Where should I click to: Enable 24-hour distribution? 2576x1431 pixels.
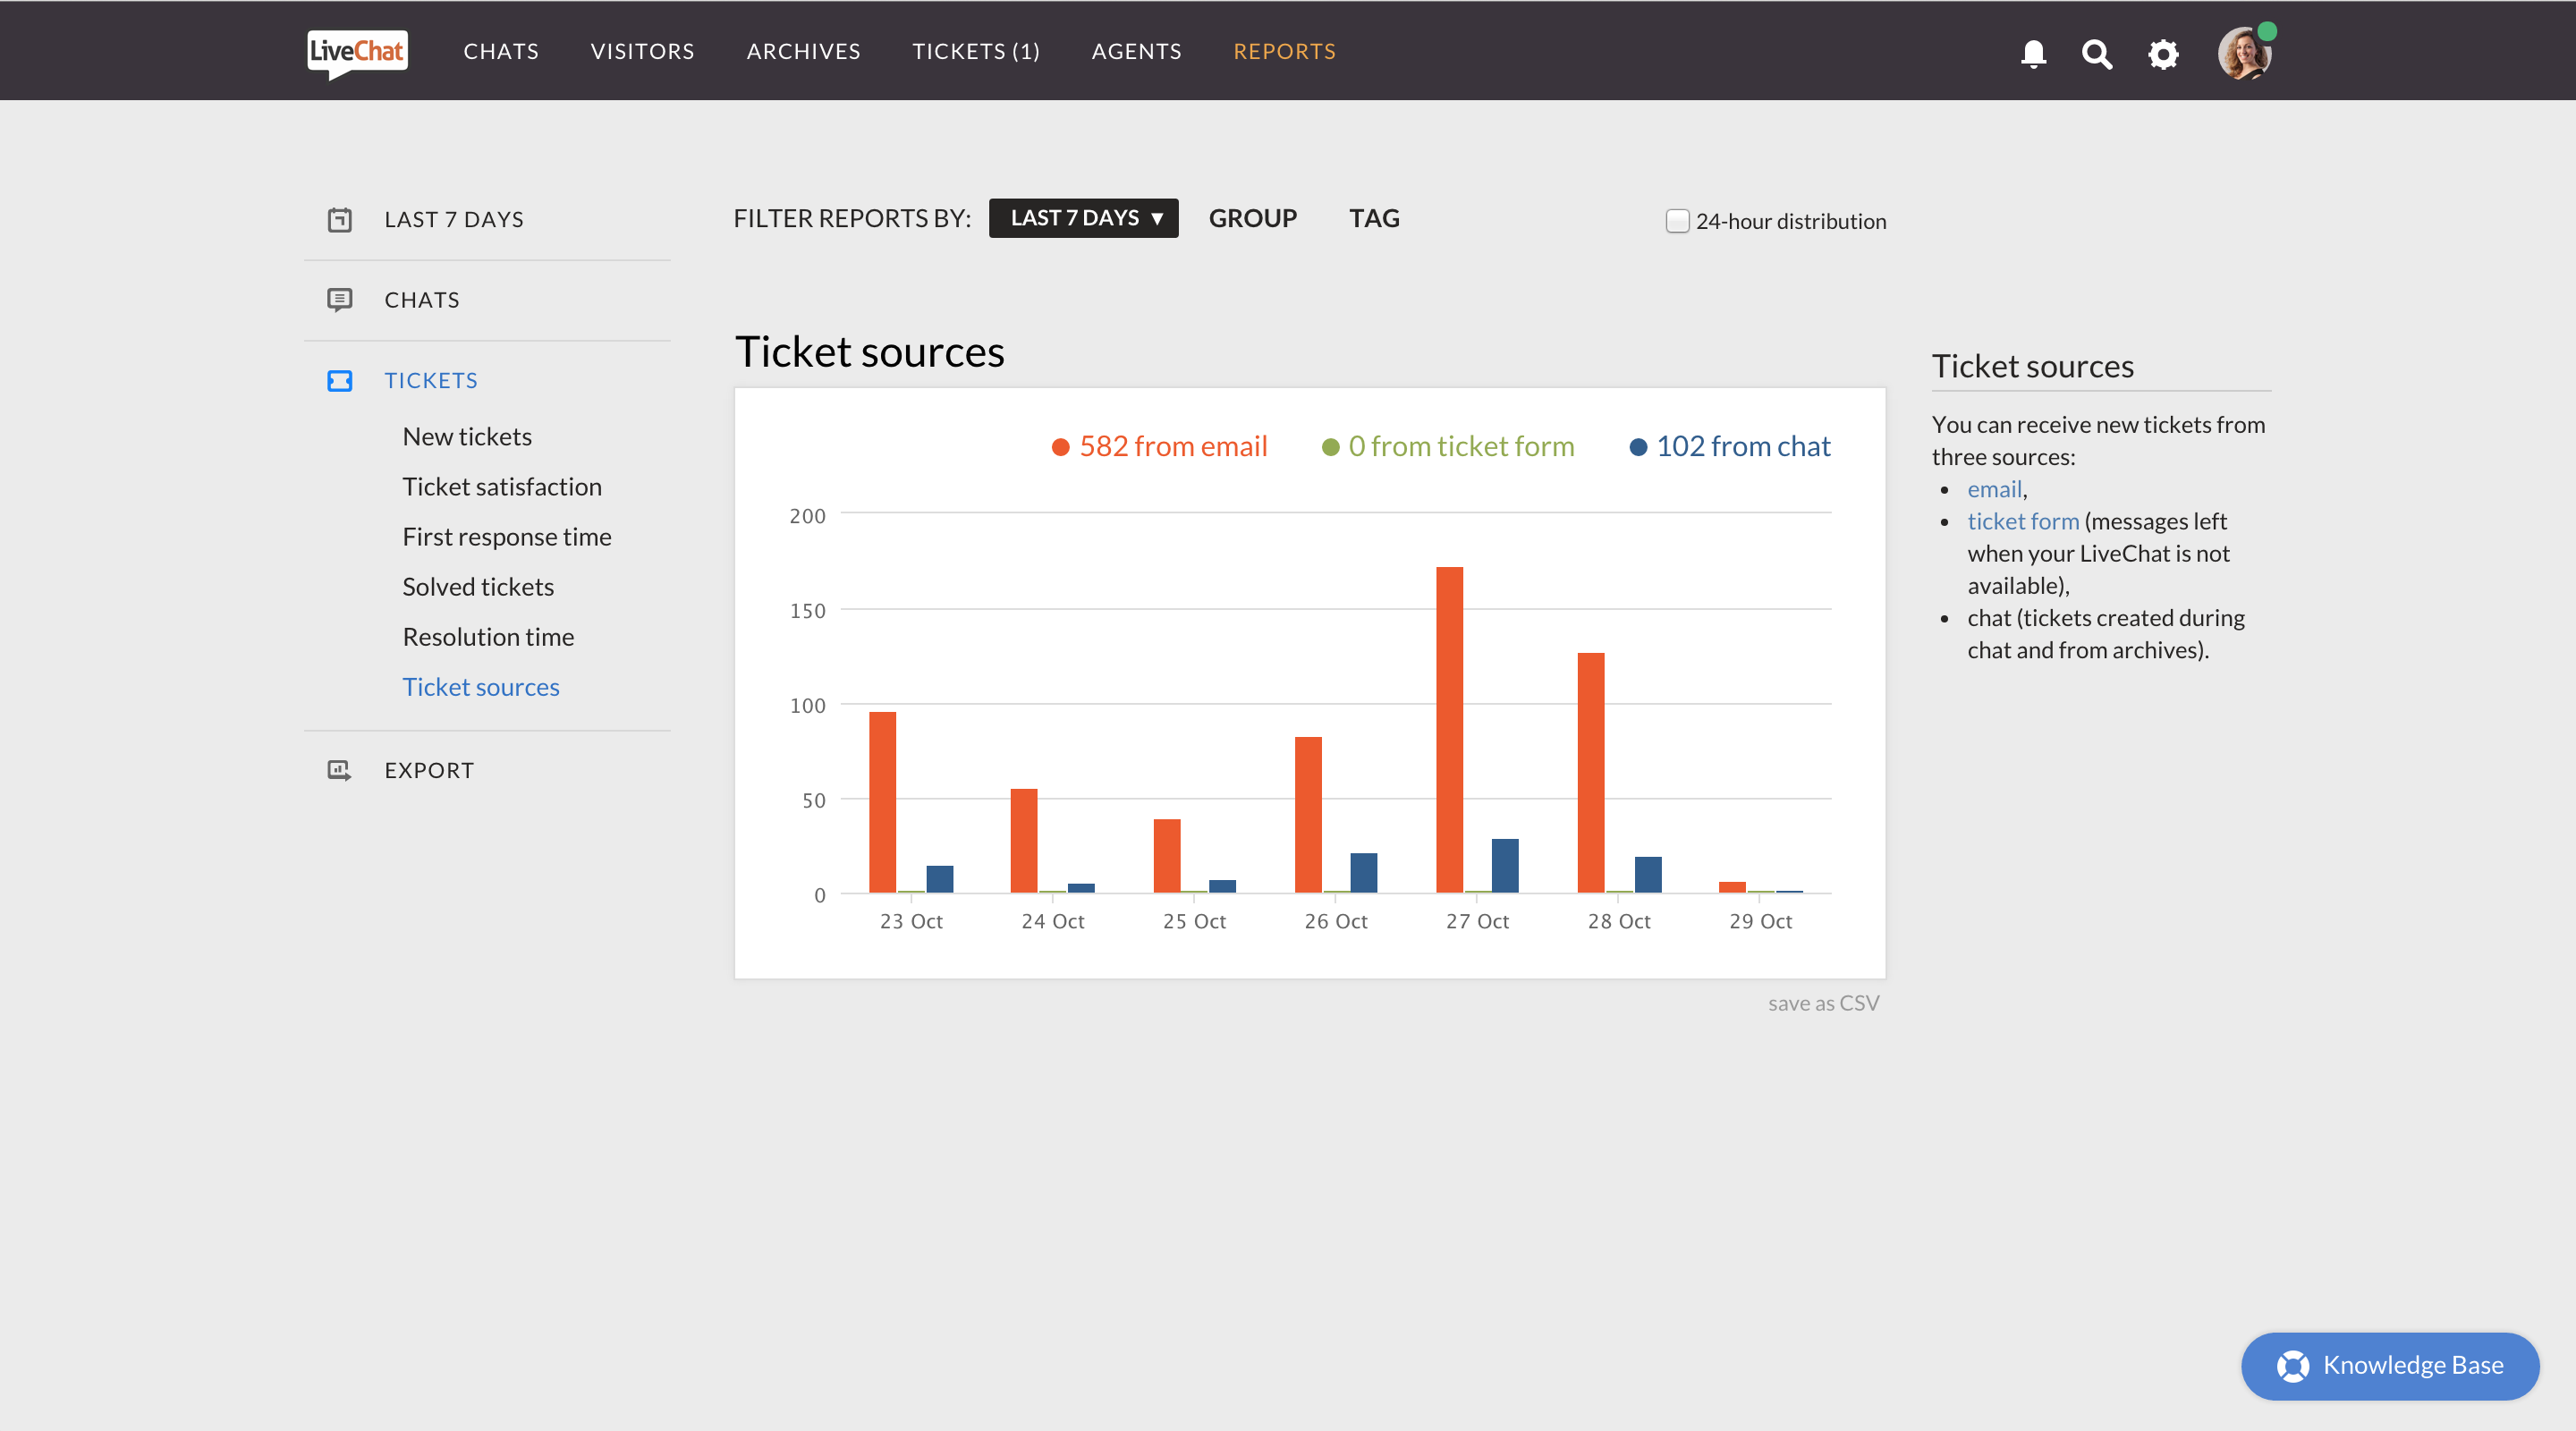pos(1677,220)
